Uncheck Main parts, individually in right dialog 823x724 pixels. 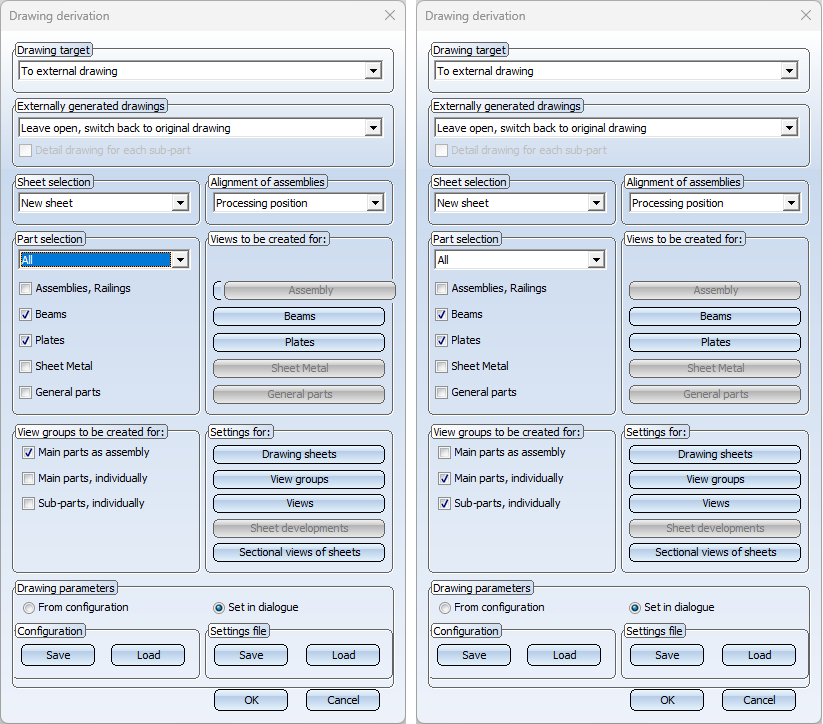point(444,478)
